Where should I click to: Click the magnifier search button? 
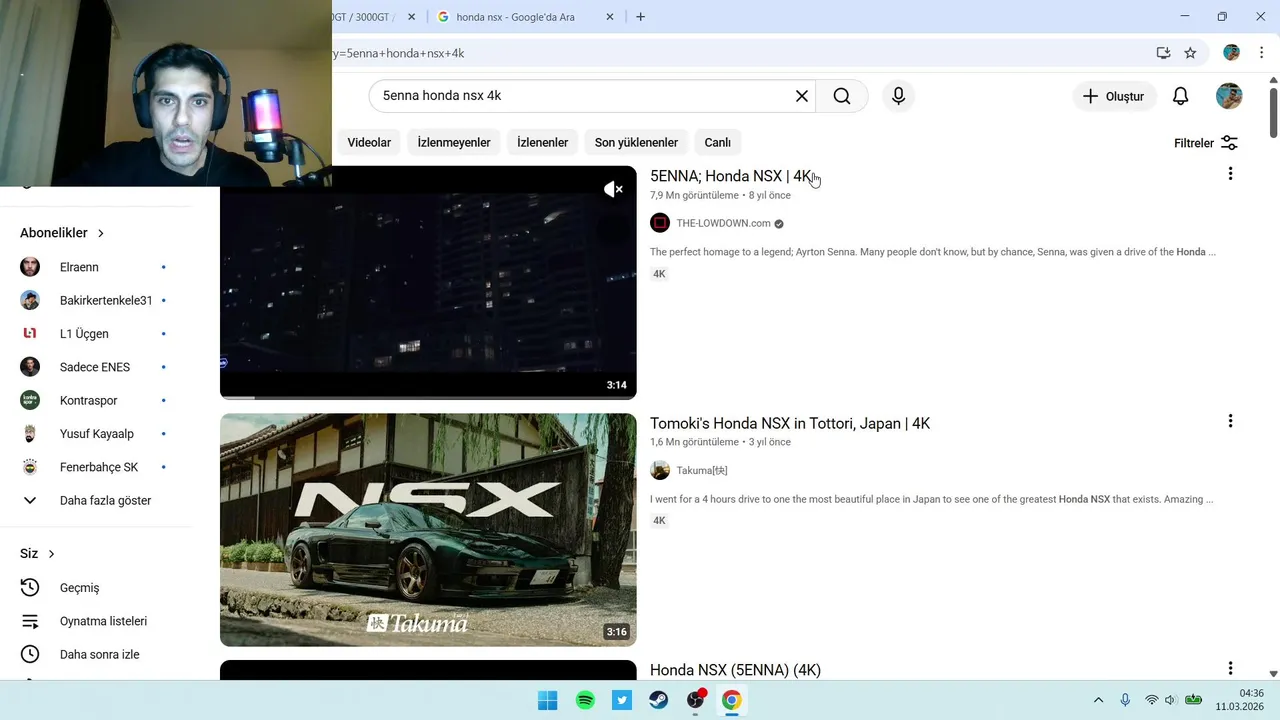842,96
